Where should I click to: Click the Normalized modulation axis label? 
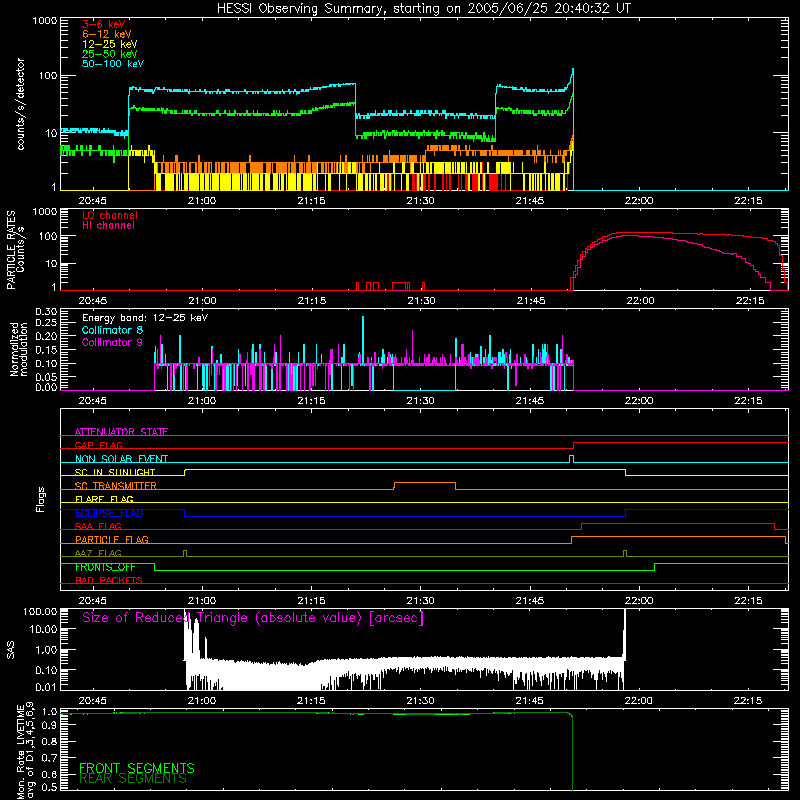19,349
